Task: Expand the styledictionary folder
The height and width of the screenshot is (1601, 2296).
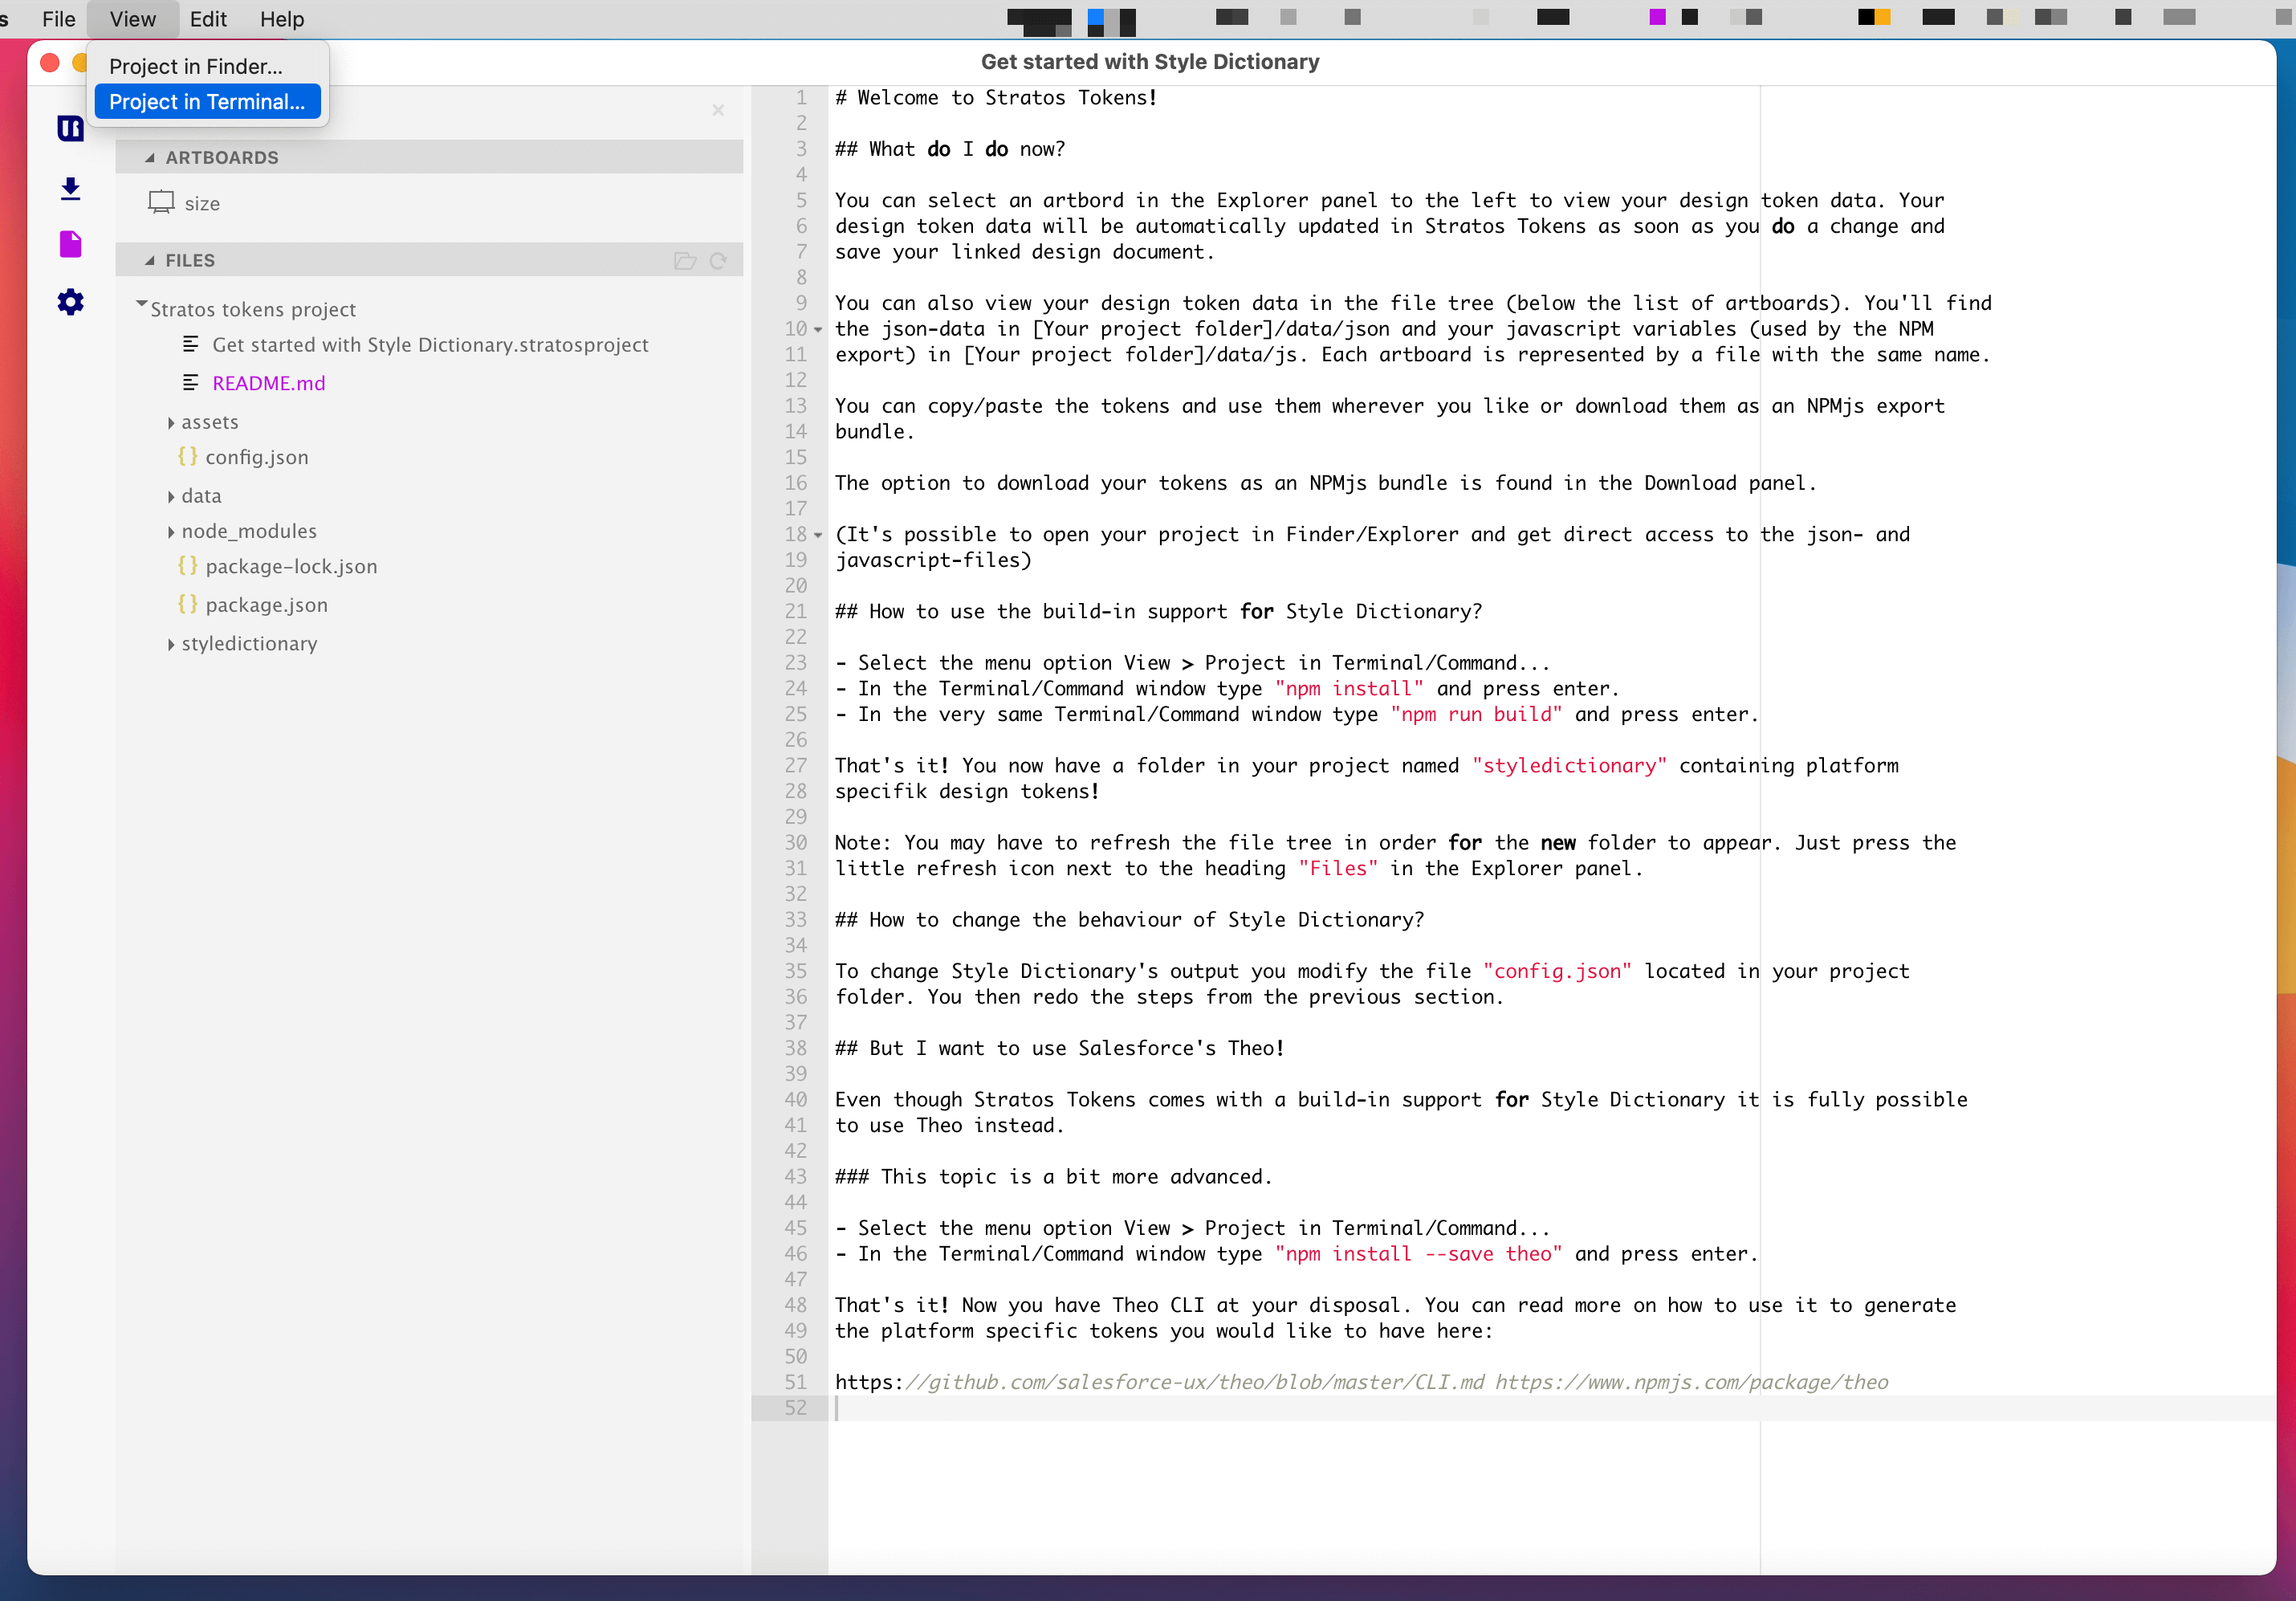Action: coord(171,645)
